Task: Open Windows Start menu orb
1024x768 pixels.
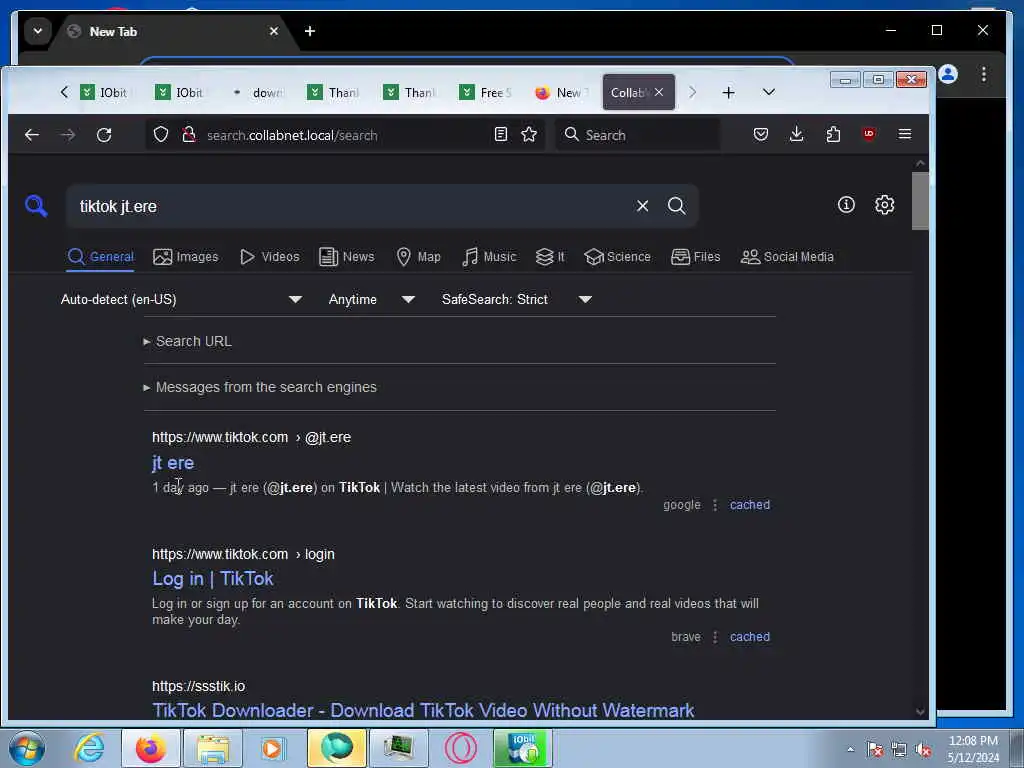Action: point(27,748)
